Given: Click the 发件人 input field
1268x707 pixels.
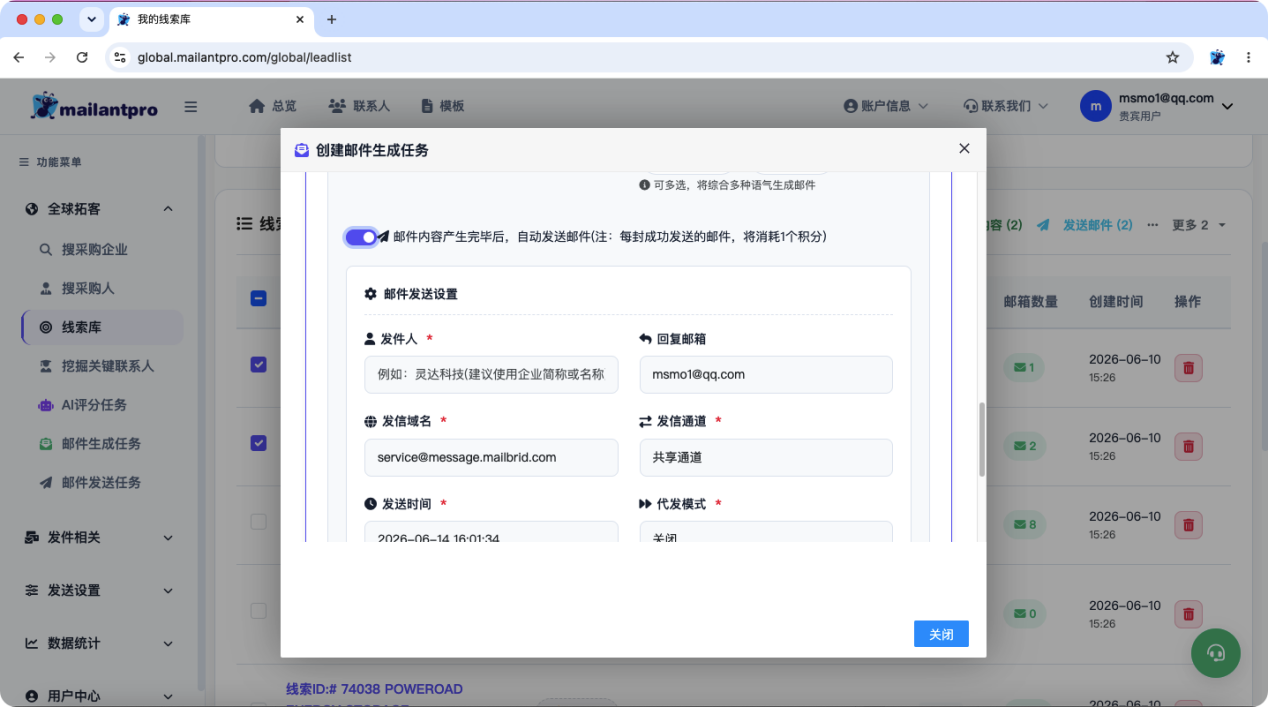Looking at the screenshot, I should pyautogui.click(x=491, y=375).
